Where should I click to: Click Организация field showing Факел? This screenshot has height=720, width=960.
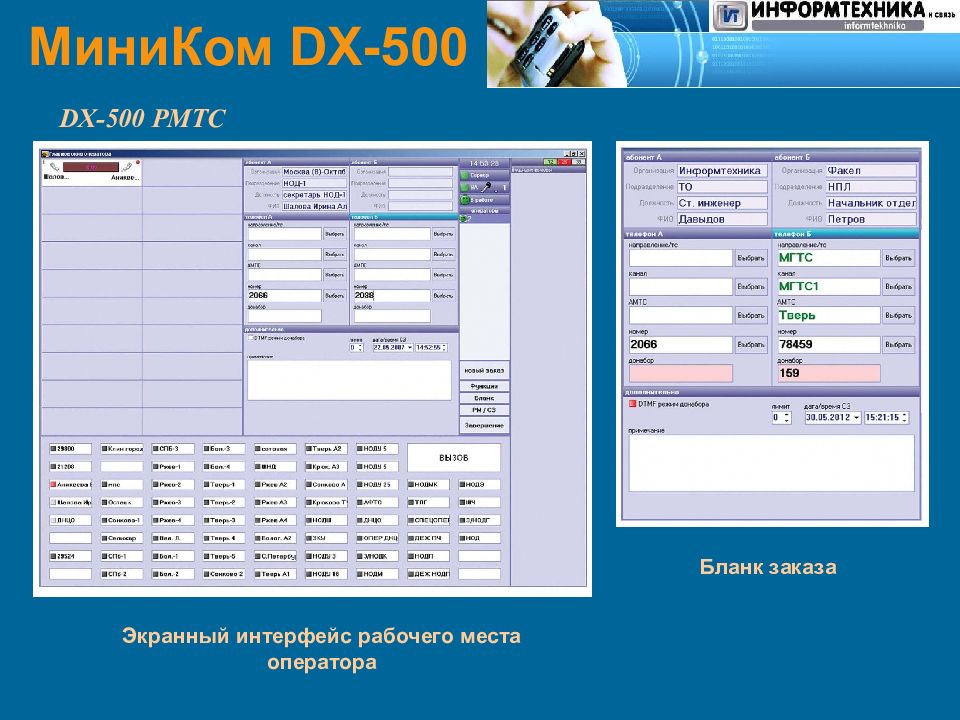tap(871, 171)
